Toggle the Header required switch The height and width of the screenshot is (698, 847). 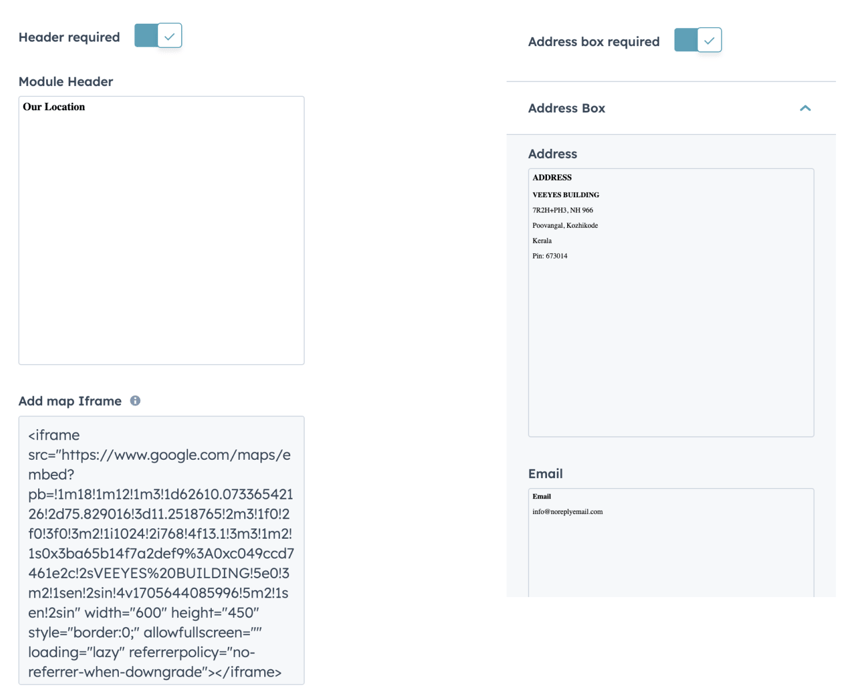pos(158,36)
